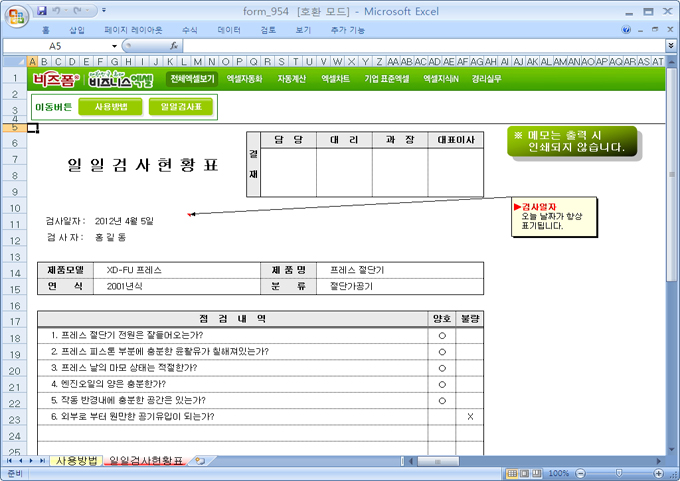Image resolution: width=680 pixels, height=481 pixels.
Task: Open the 검토 ribbon tab
Action: (x=268, y=30)
